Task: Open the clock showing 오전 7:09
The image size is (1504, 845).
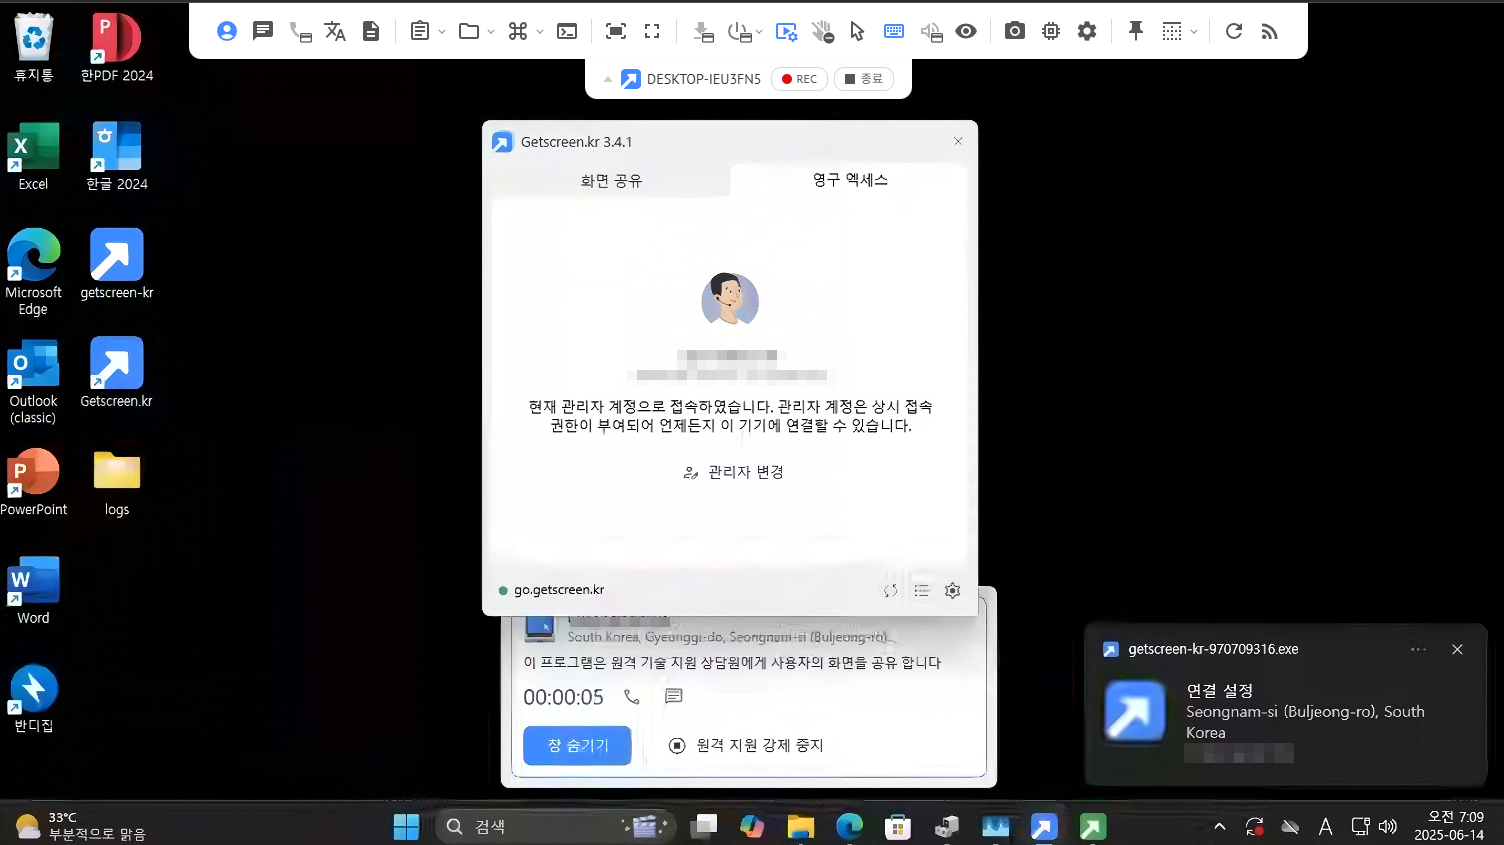Action: pos(1448,826)
